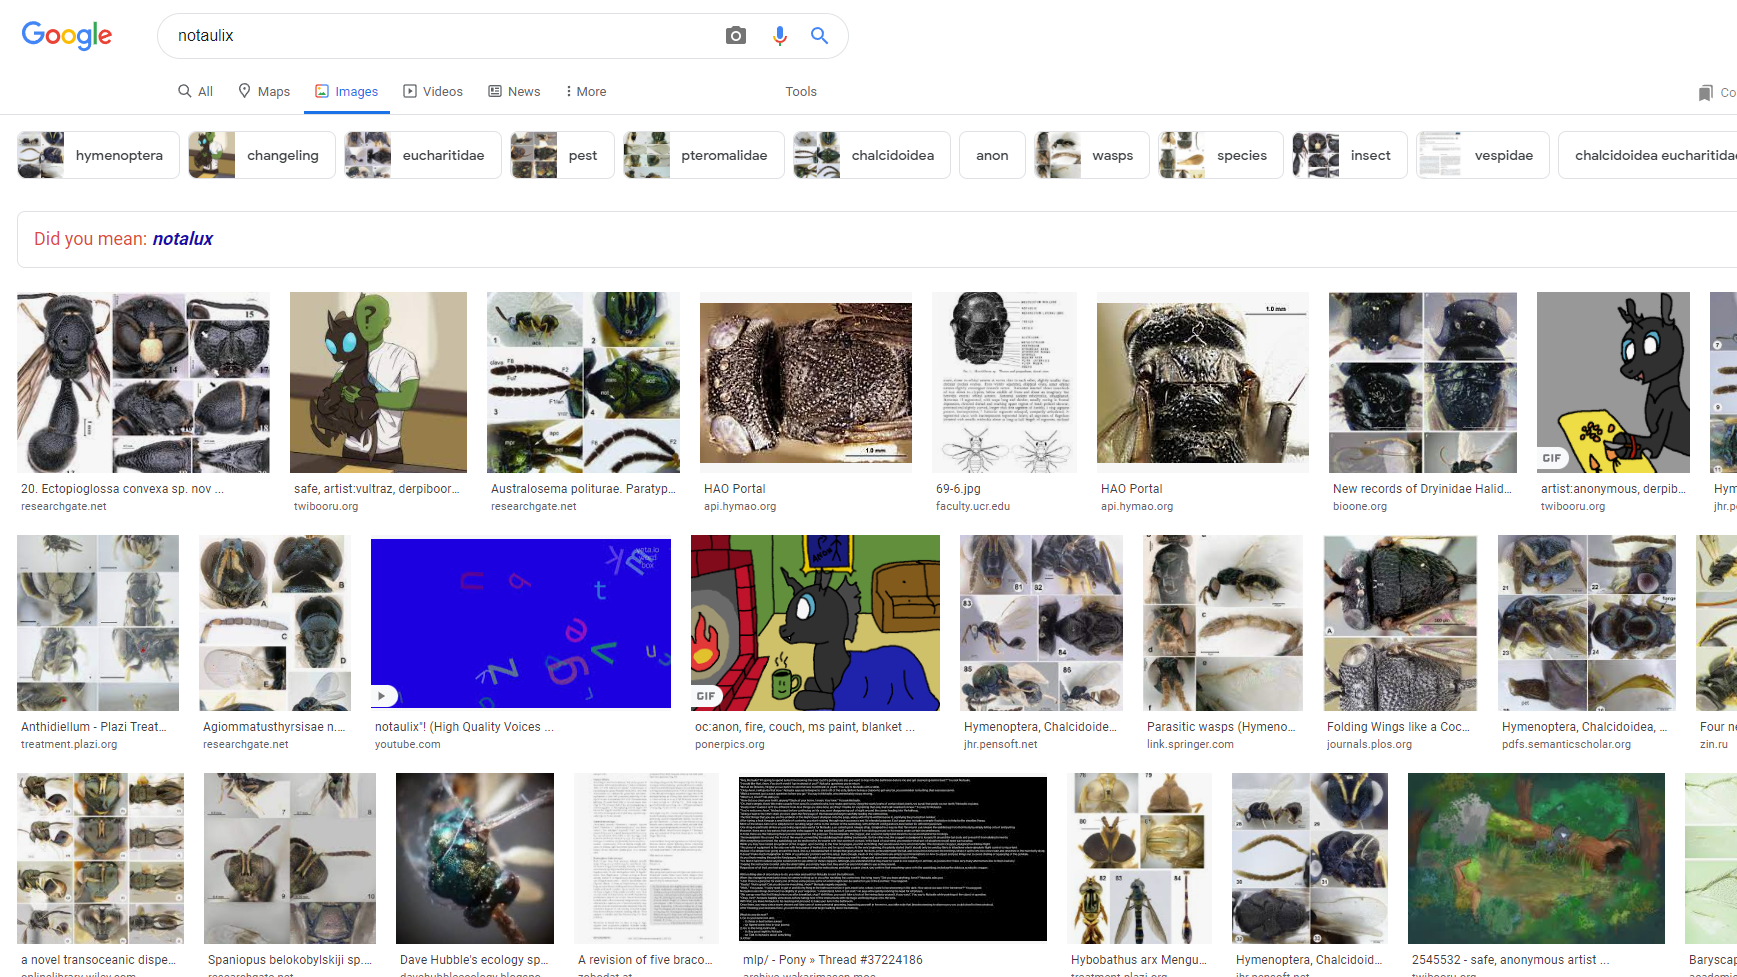The width and height of the screenshot is (1737, 977).
Task: Open New records of Dryinidae thumbnail
Action: tap(1423, 382)
